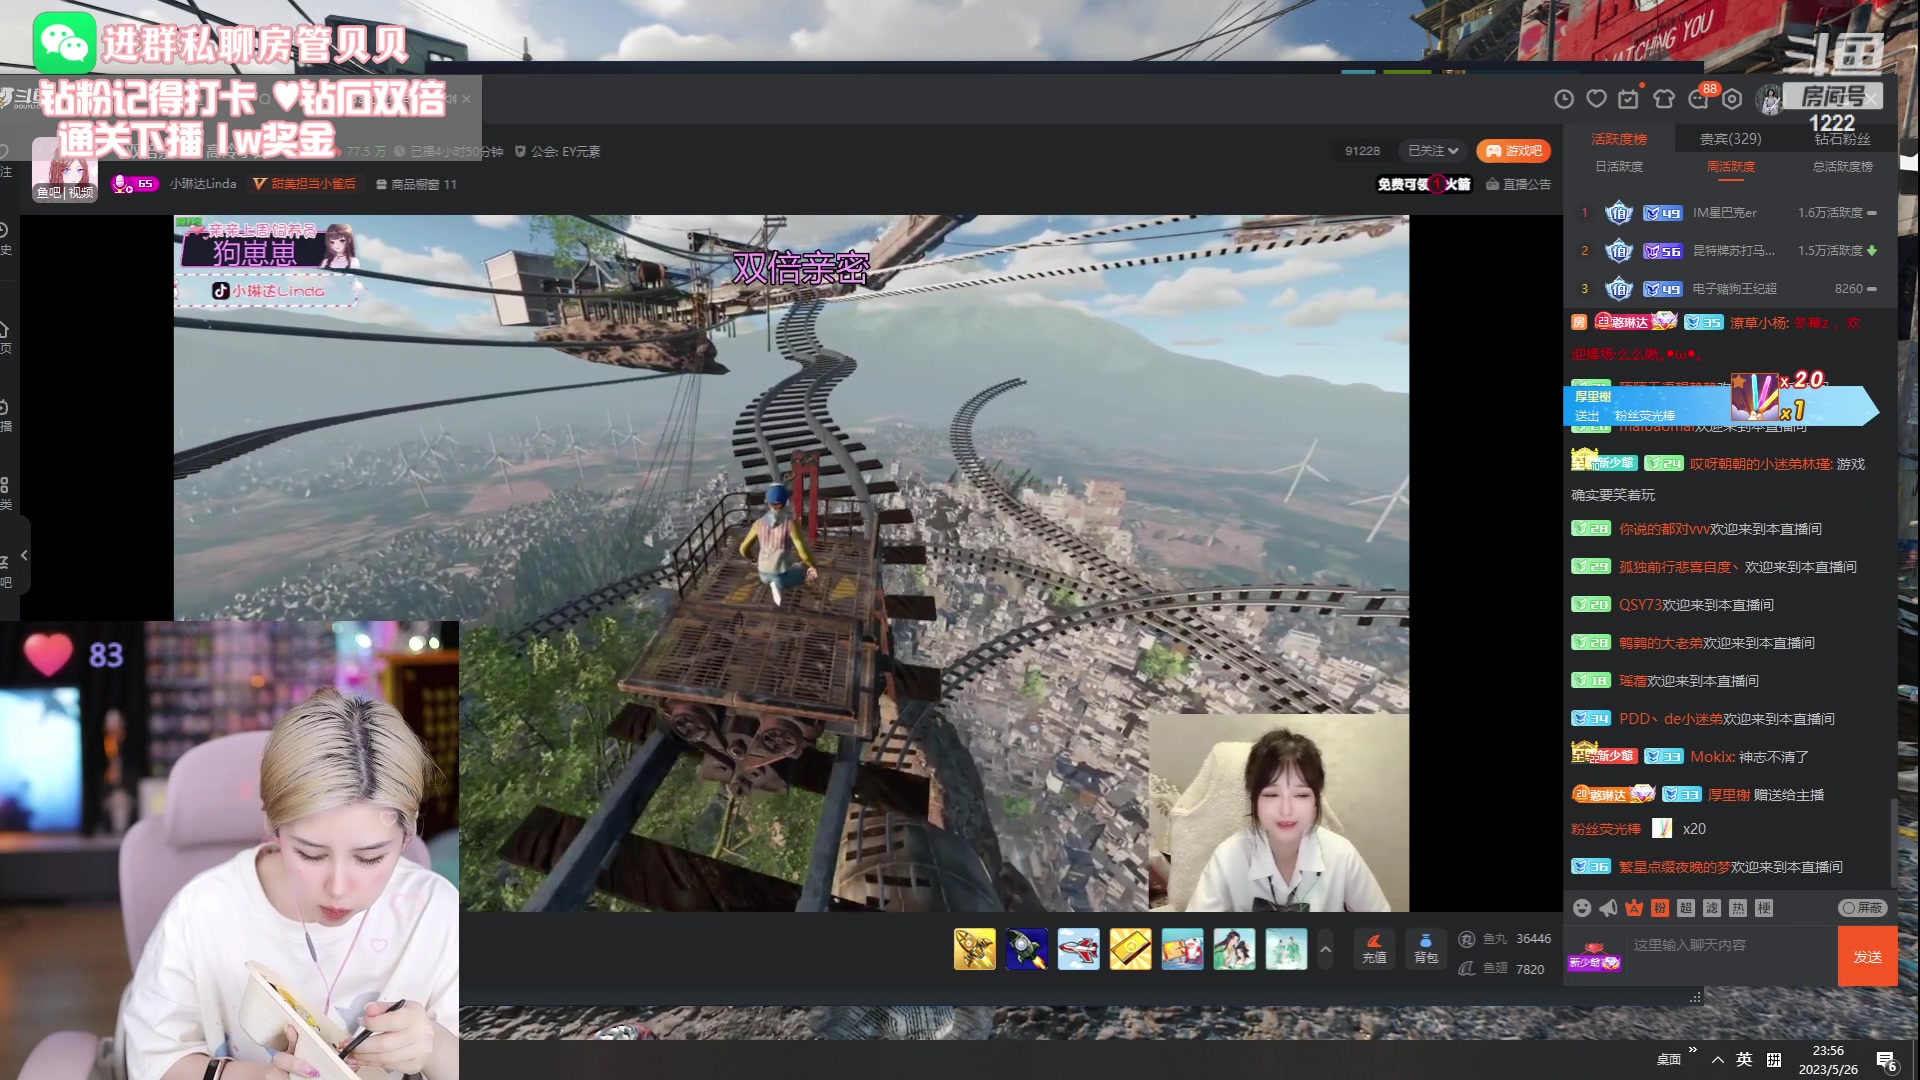1920x1080 pixels.
Task: Select the 日活跃度 sub-tab
Action: pos(1619,167)
